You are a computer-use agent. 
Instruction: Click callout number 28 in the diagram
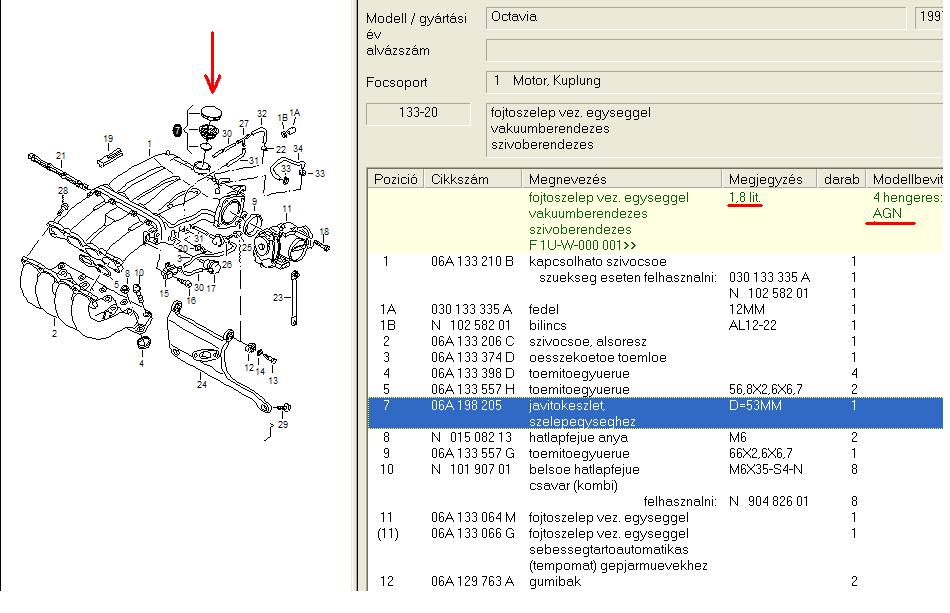(x=63, y=191)
